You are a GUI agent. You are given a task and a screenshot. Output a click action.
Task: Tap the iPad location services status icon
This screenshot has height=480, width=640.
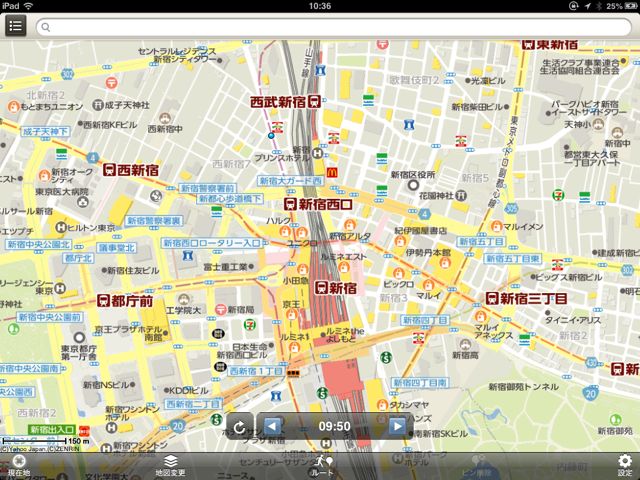tap(587, 6)
